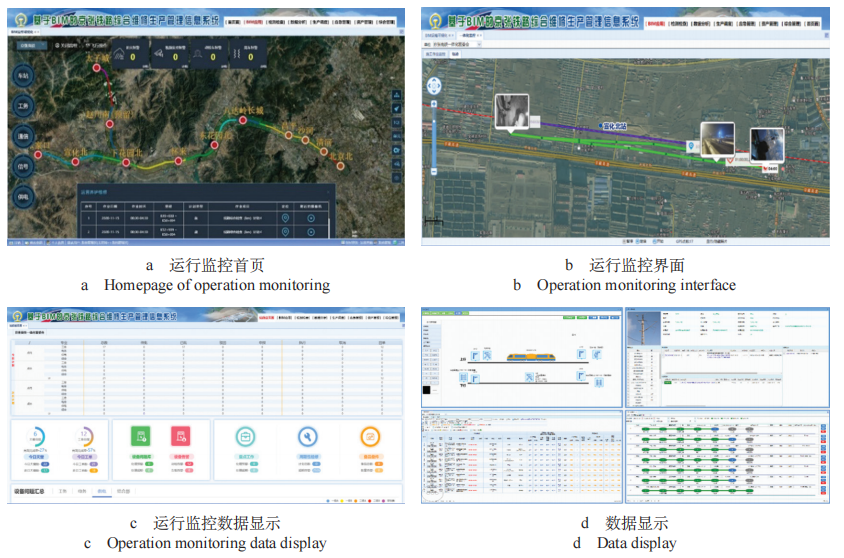The image size is (844, 558).
Task: Select the 通信 round button on monitoring homepage
Action: 23,136
